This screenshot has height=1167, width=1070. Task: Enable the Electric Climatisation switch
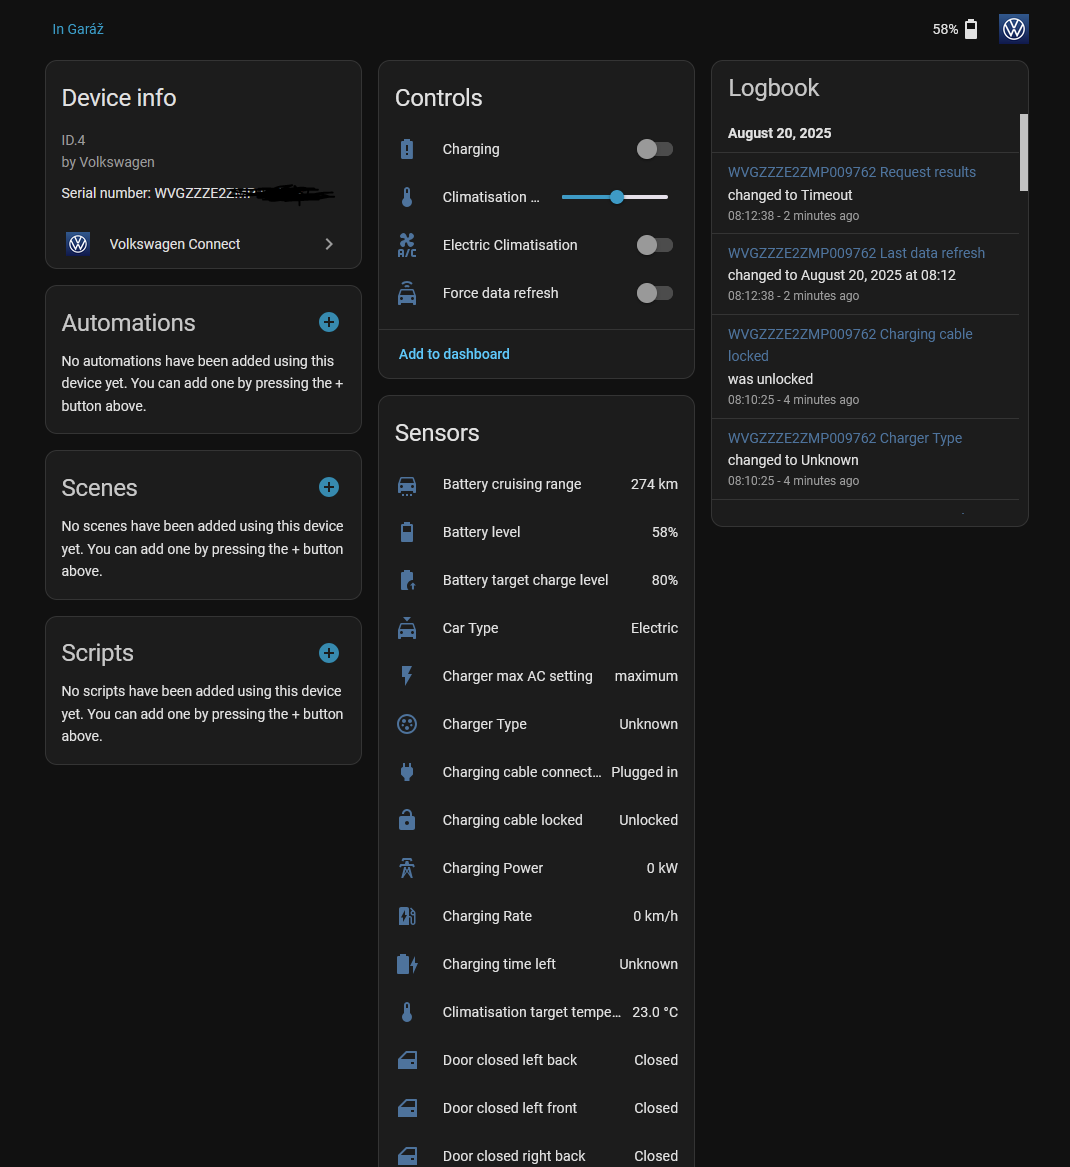click(655, 245)
